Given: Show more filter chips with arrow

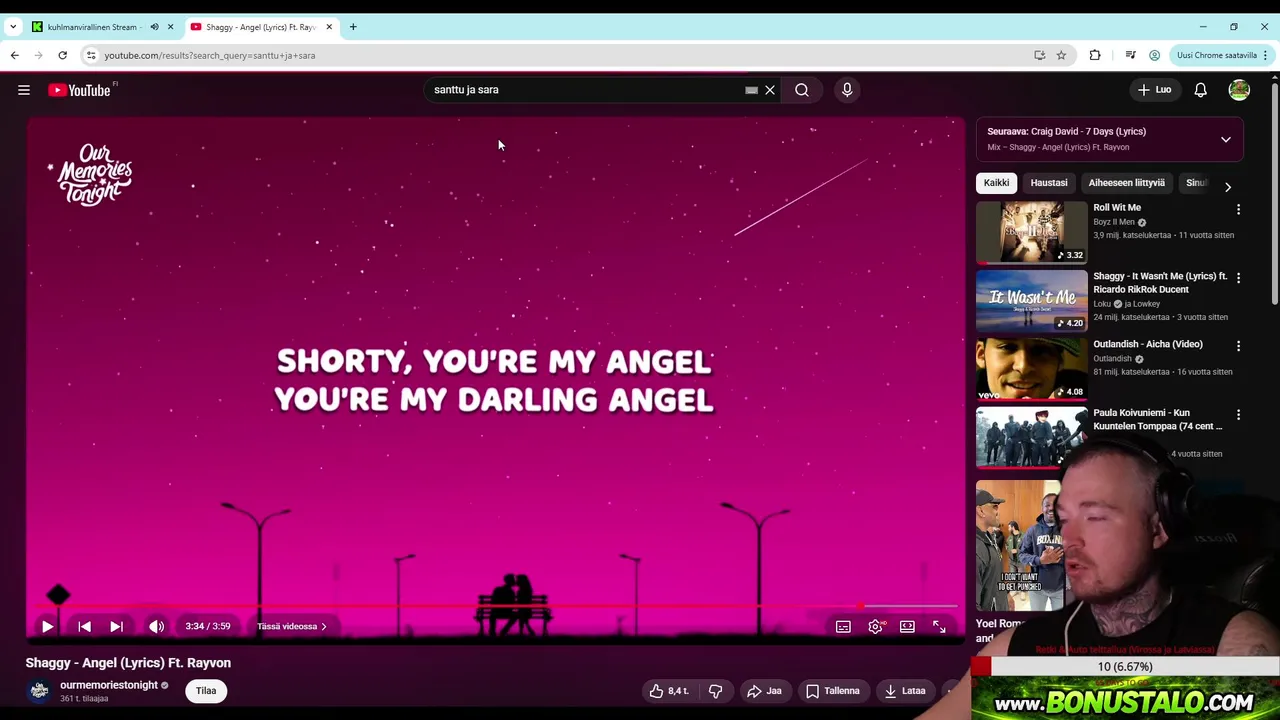Looking at the screenshot, I should point(1227,186).
